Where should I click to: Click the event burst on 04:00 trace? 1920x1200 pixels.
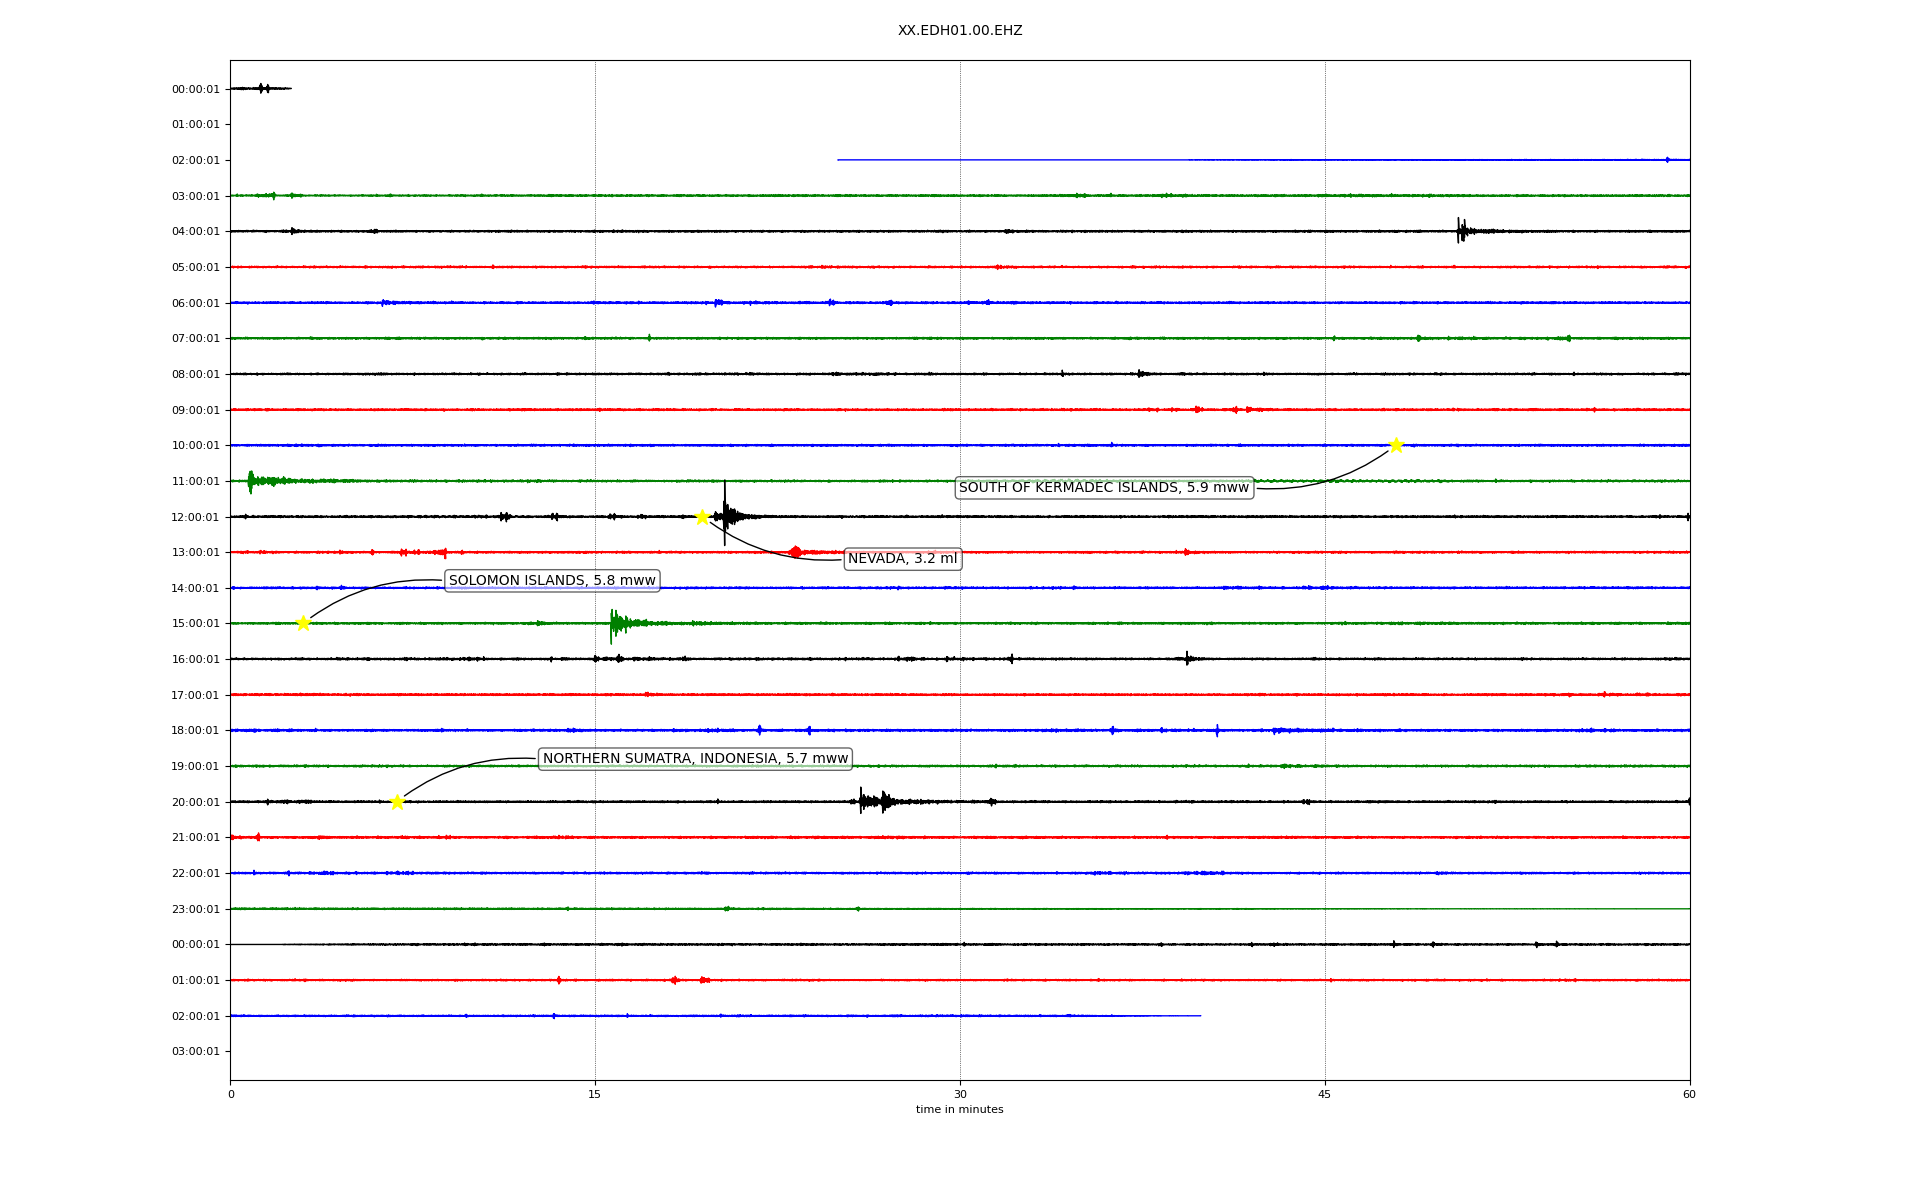pos(1463,231)
